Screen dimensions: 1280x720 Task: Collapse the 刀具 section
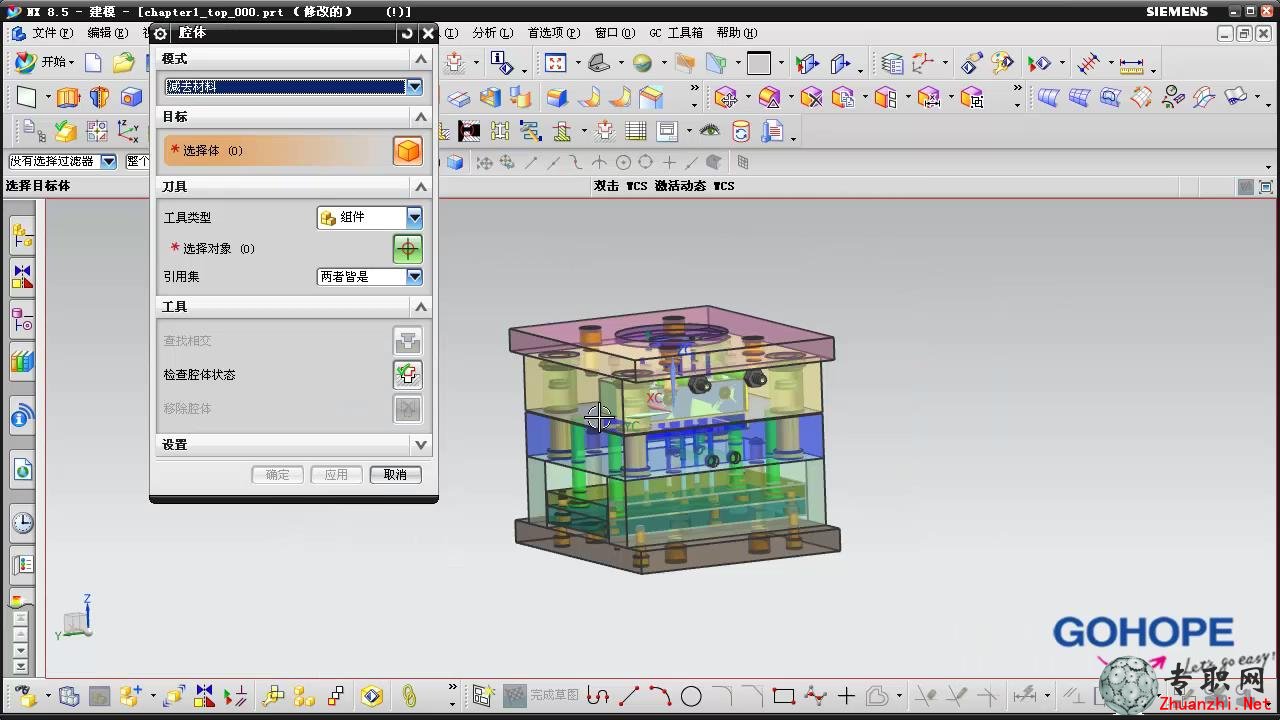[x=421, y=187]
